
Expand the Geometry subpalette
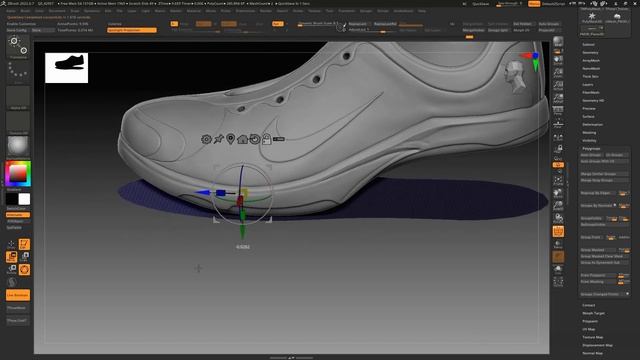pyautogui.click(x=590, y=53)
